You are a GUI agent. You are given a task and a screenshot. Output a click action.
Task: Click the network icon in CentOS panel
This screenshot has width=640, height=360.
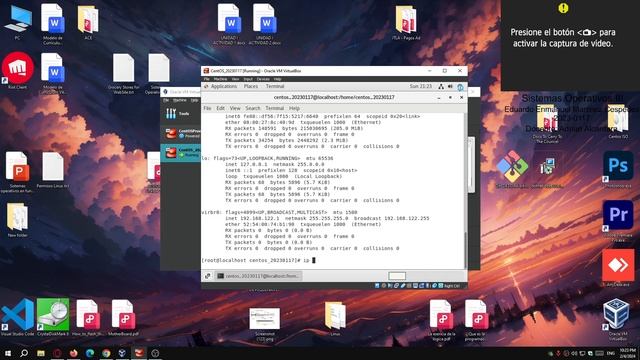click(x=441, y=87)
